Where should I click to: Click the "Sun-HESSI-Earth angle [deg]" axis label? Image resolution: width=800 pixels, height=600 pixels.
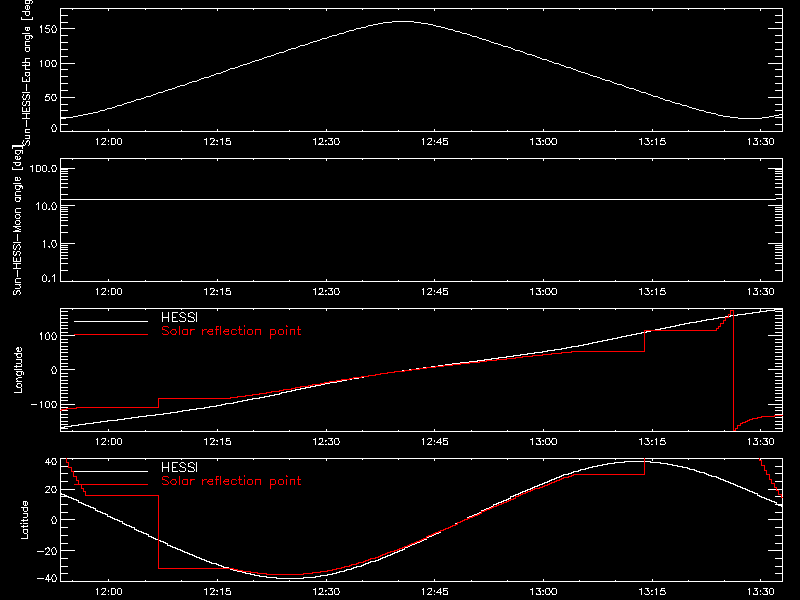point(27,72)
